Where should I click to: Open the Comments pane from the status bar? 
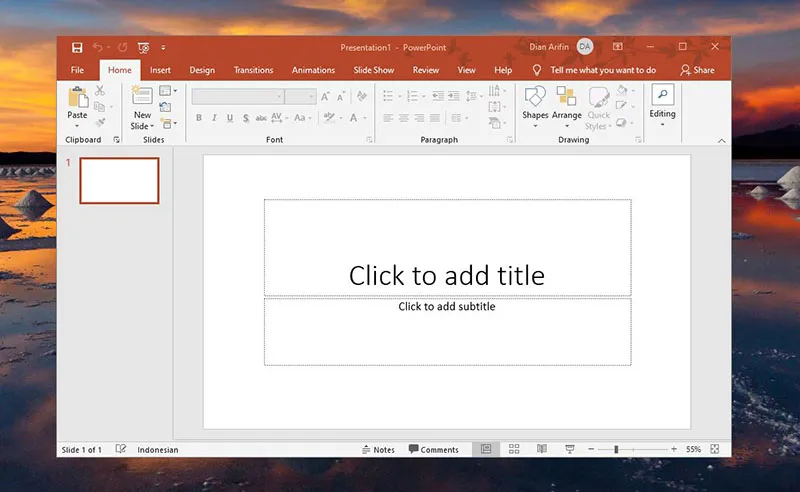(x=433, y=450)
